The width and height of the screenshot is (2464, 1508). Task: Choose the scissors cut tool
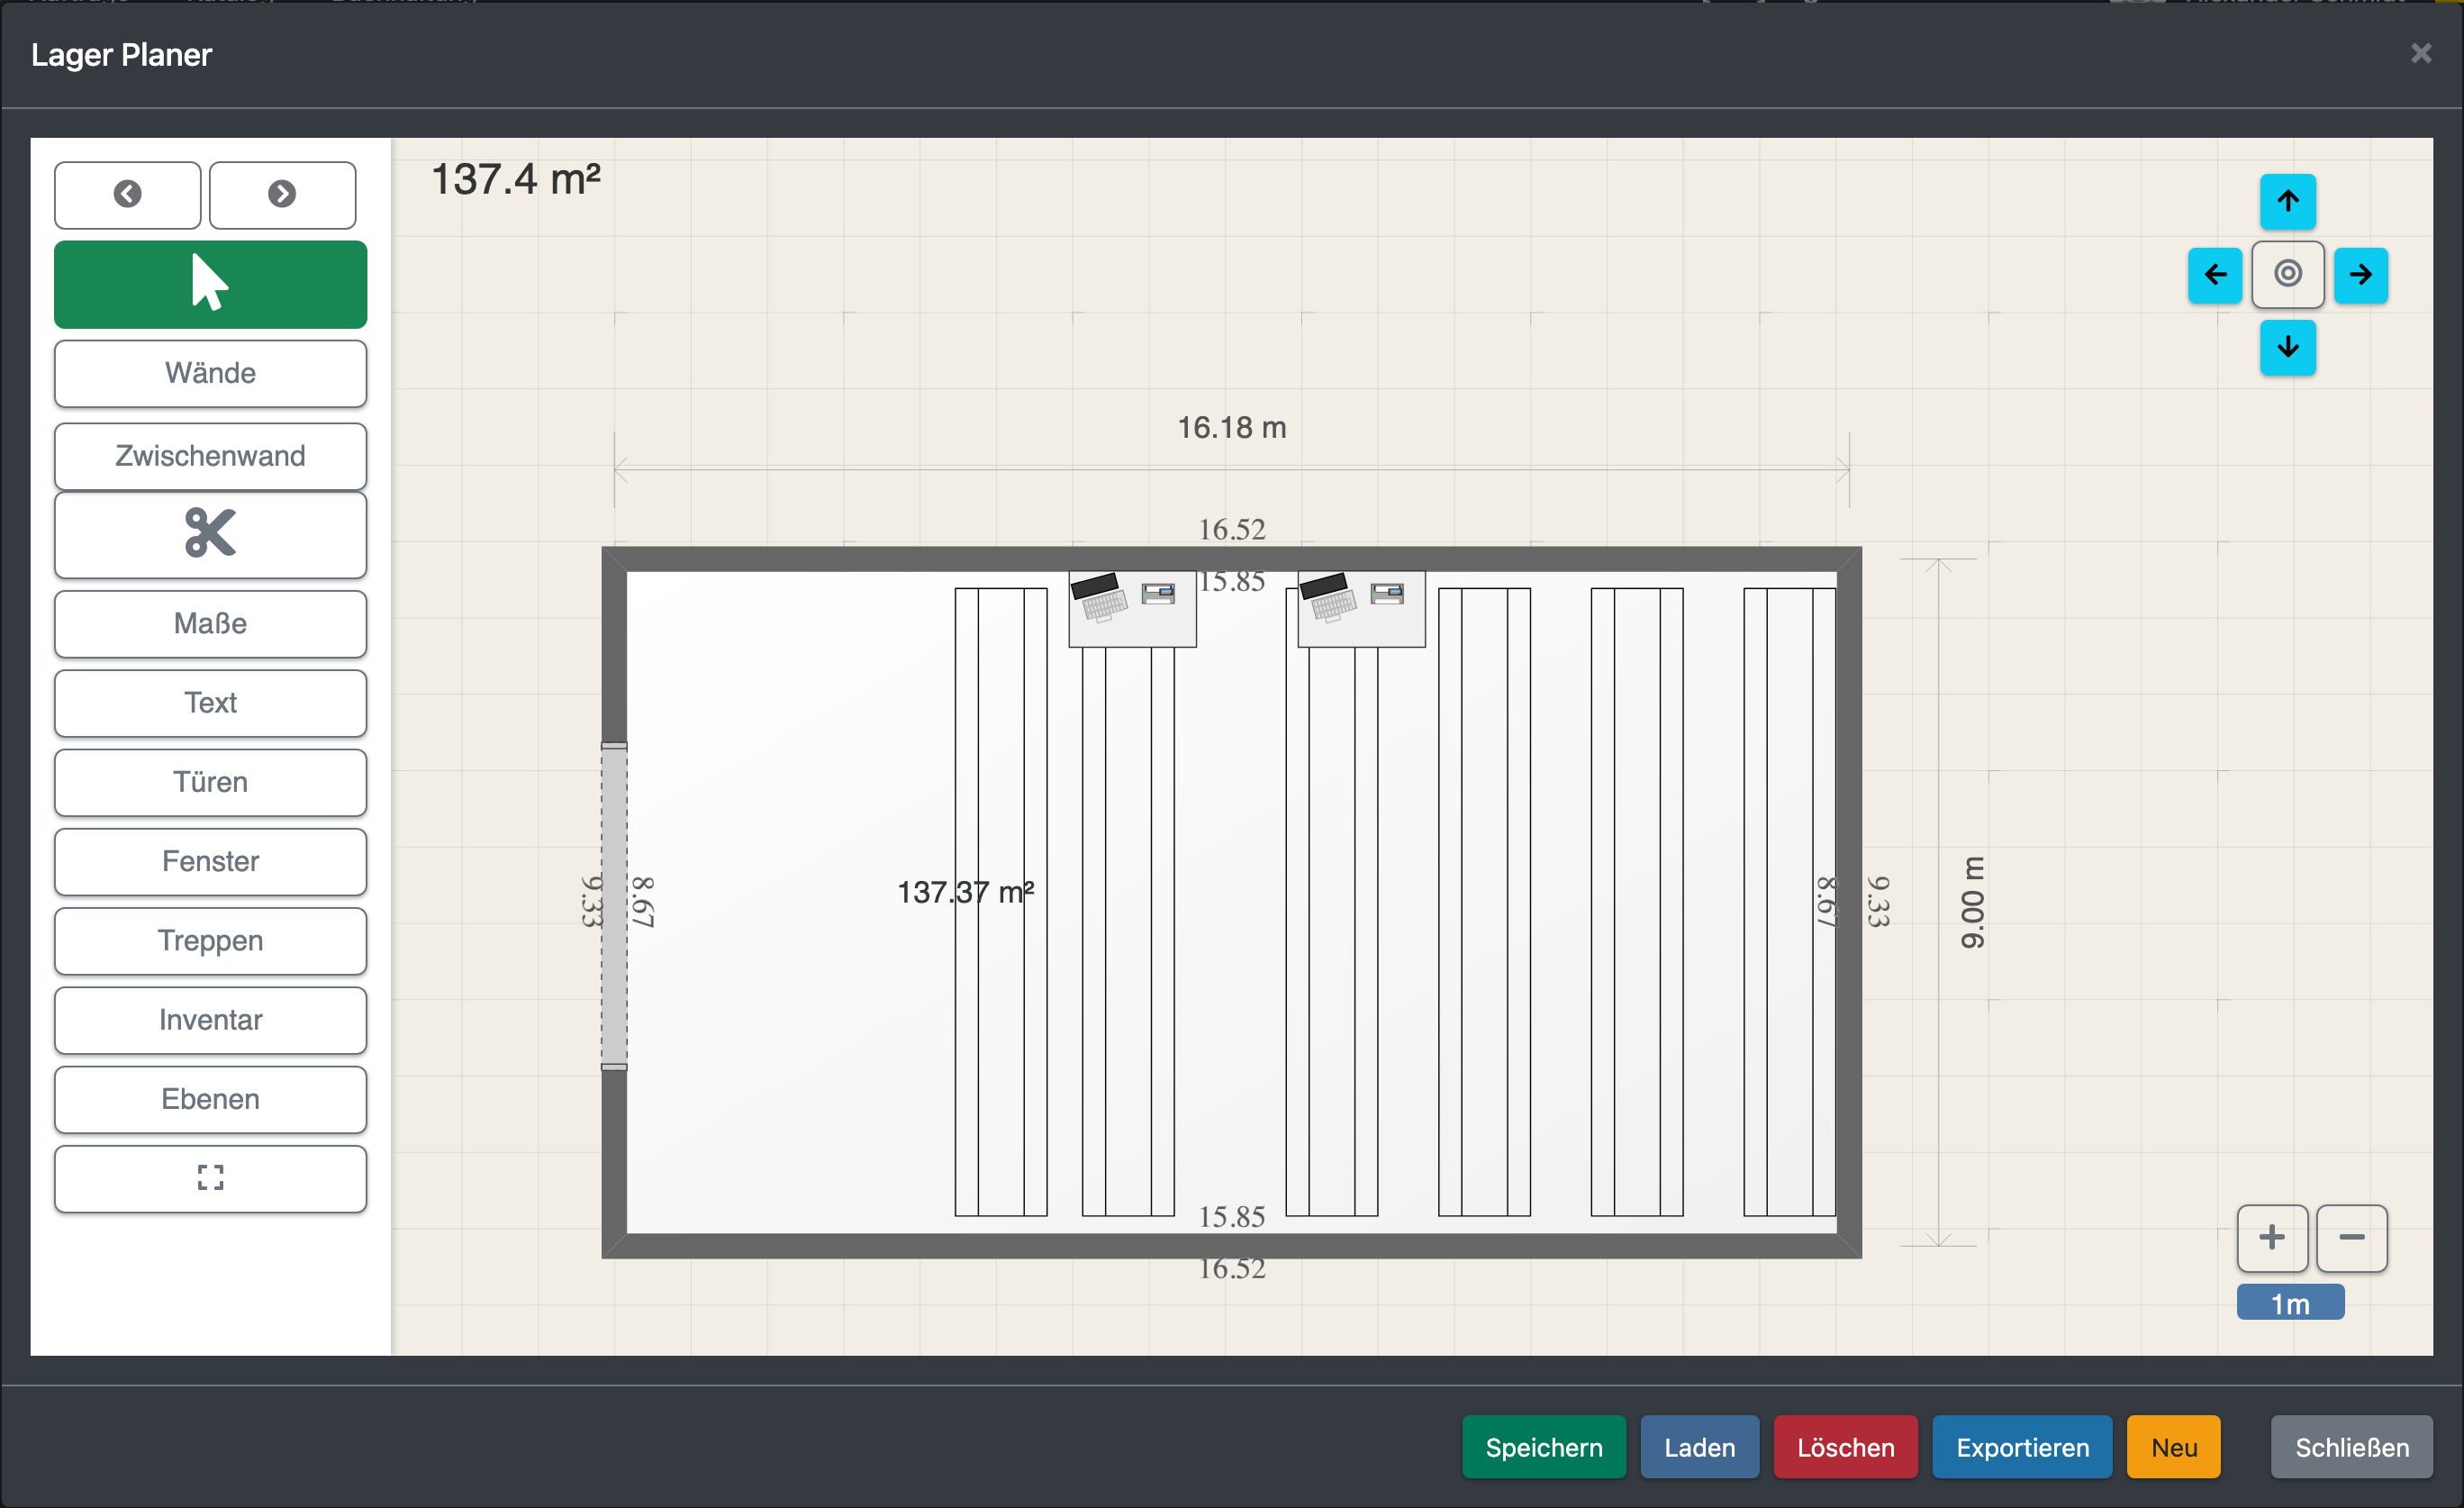tap(210, 534)
